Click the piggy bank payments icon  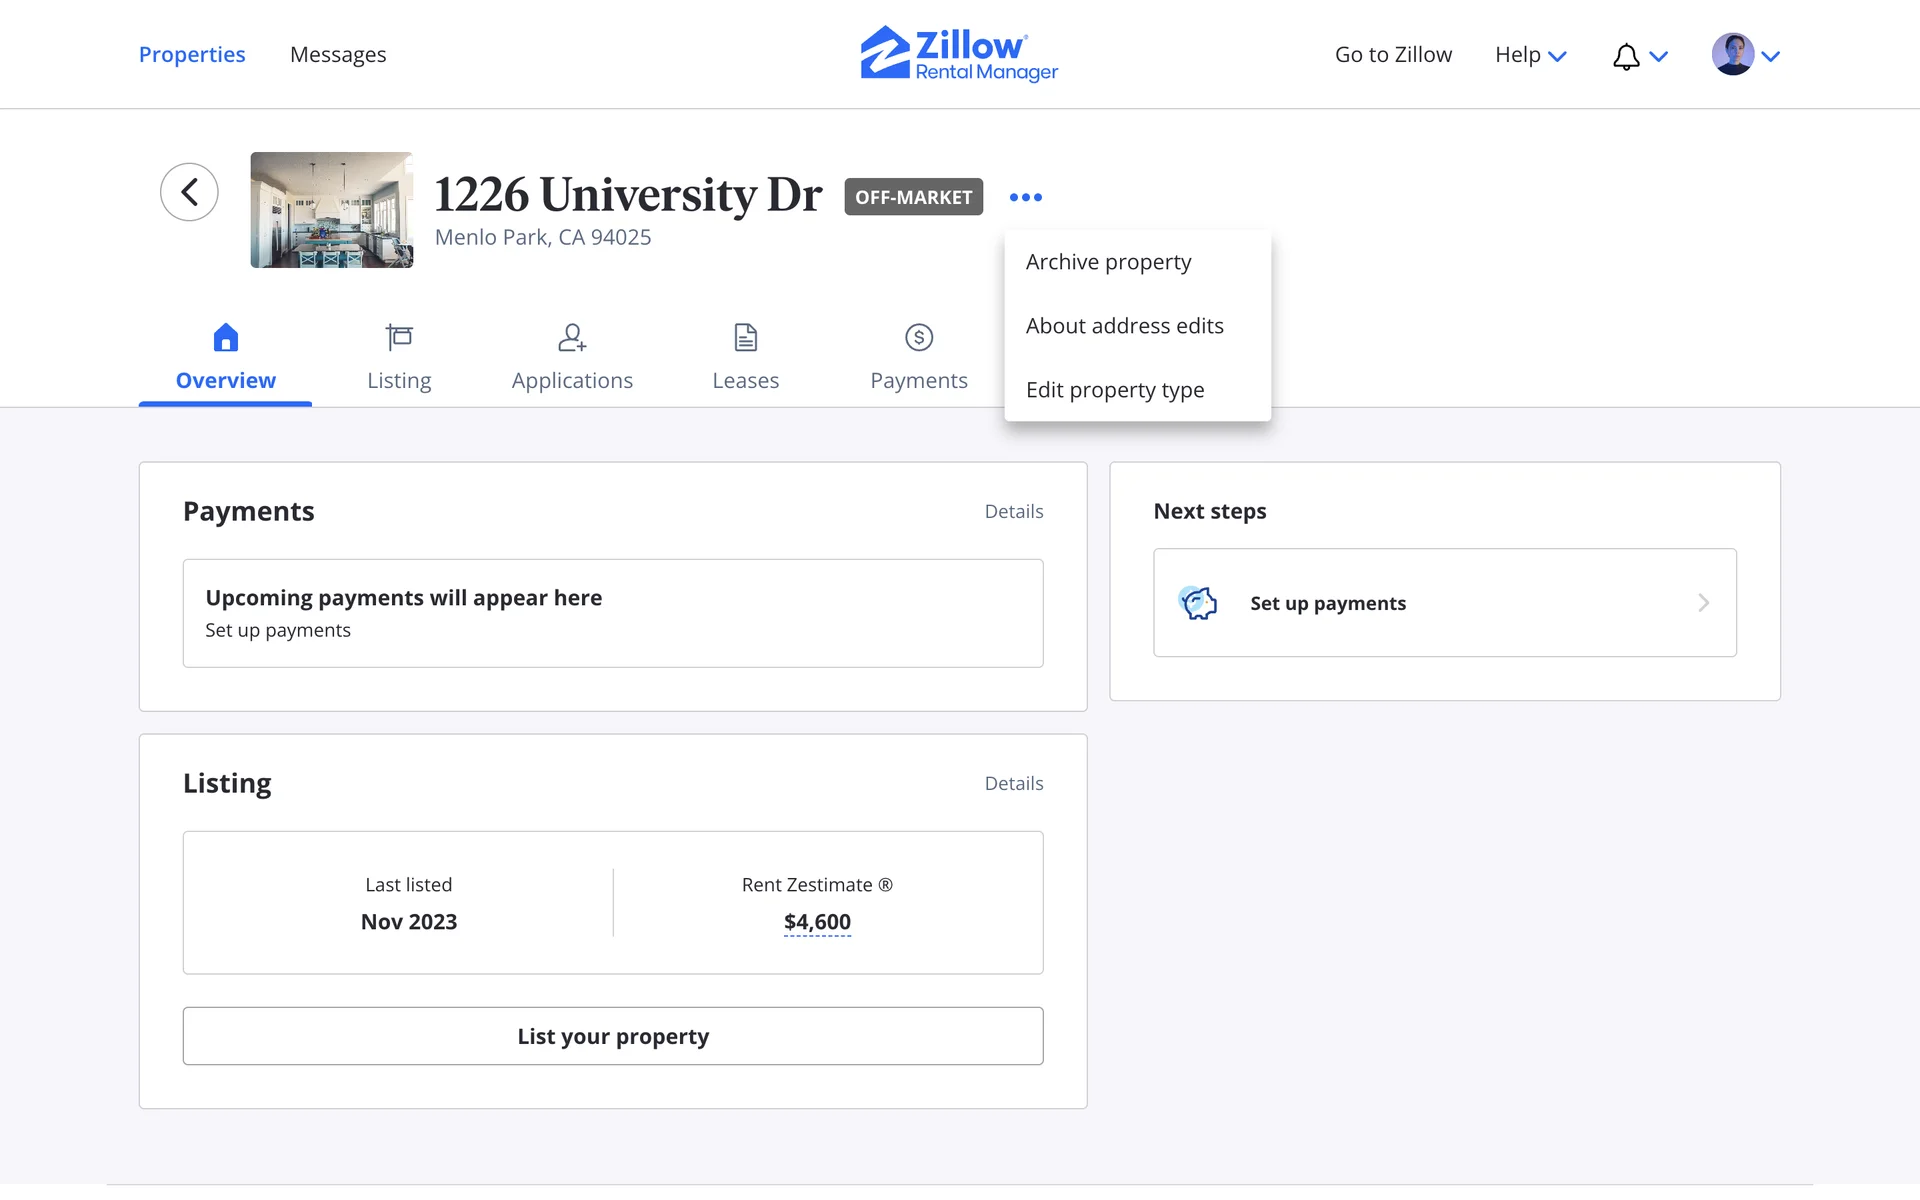coord(1198,603)
